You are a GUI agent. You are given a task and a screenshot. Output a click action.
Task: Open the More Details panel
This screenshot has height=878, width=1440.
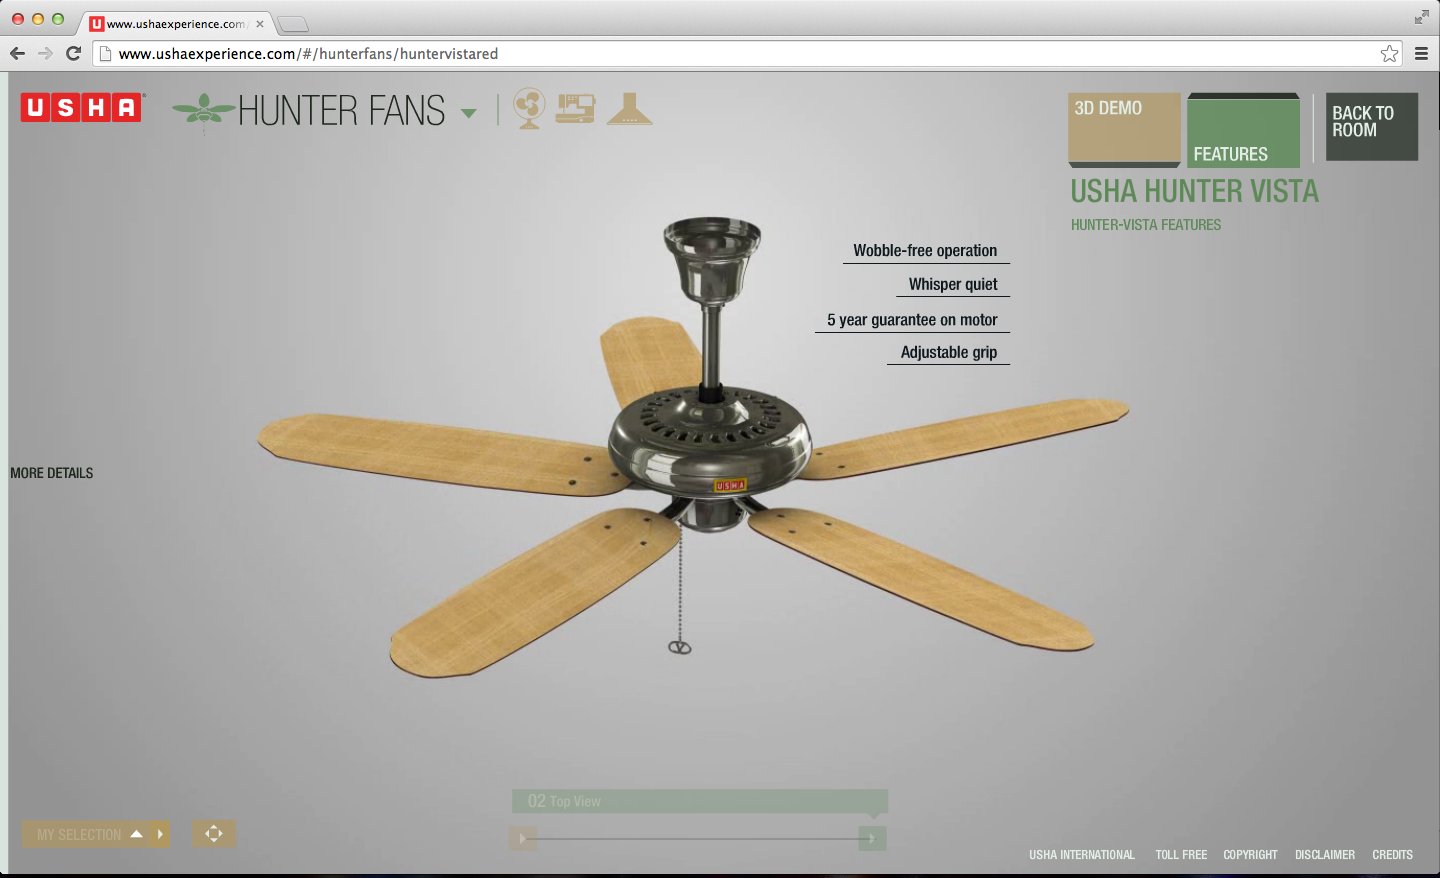click(52, 473)
